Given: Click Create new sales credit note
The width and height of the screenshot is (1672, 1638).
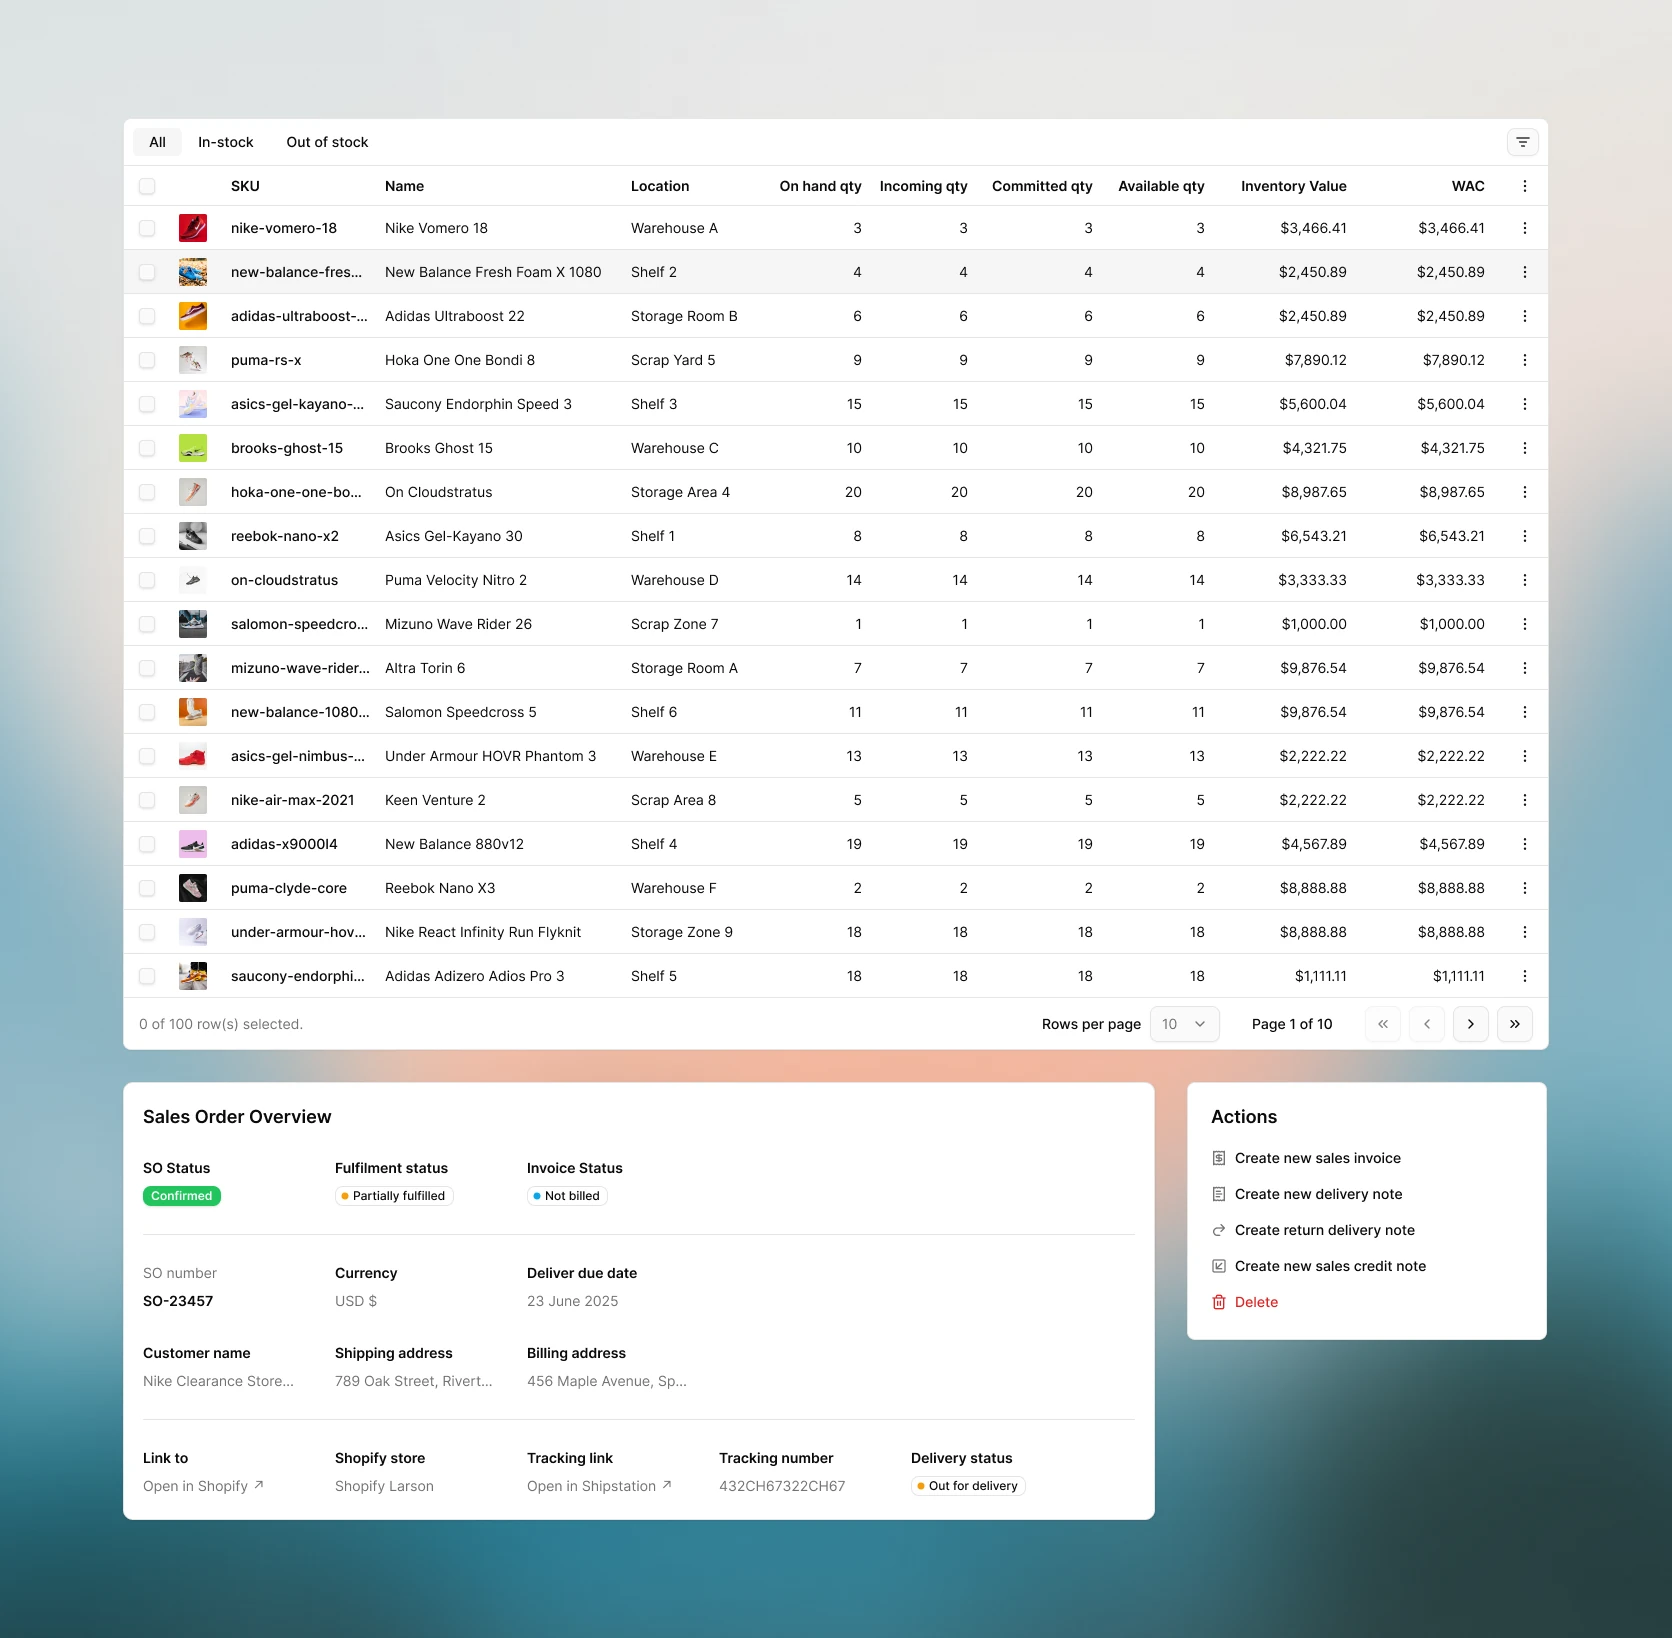Looking at the screenshot, I should tap(1330, 1266).
